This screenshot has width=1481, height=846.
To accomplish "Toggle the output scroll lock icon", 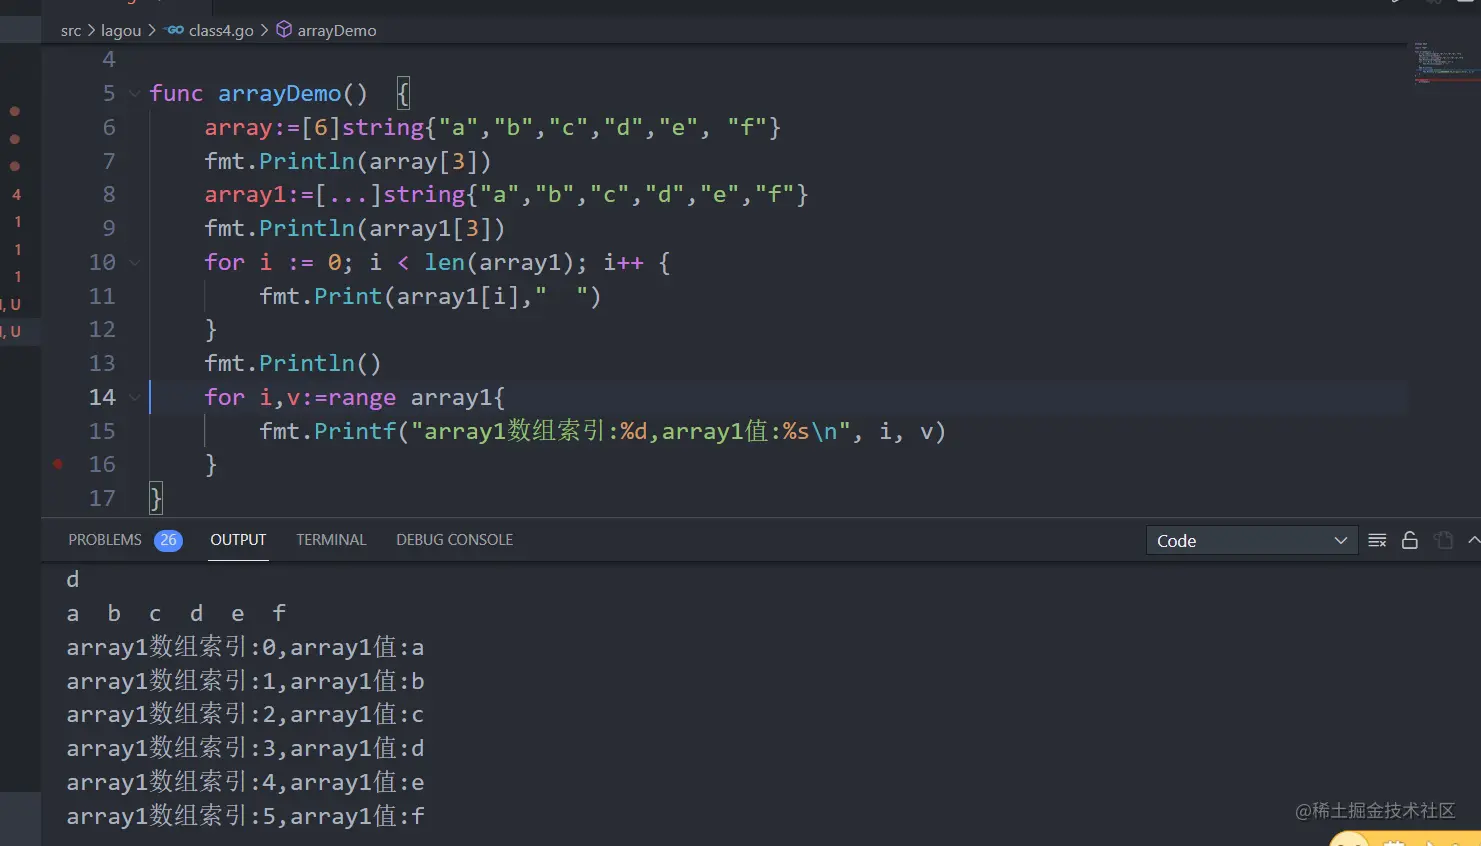I will click(x=1410, y=540).
